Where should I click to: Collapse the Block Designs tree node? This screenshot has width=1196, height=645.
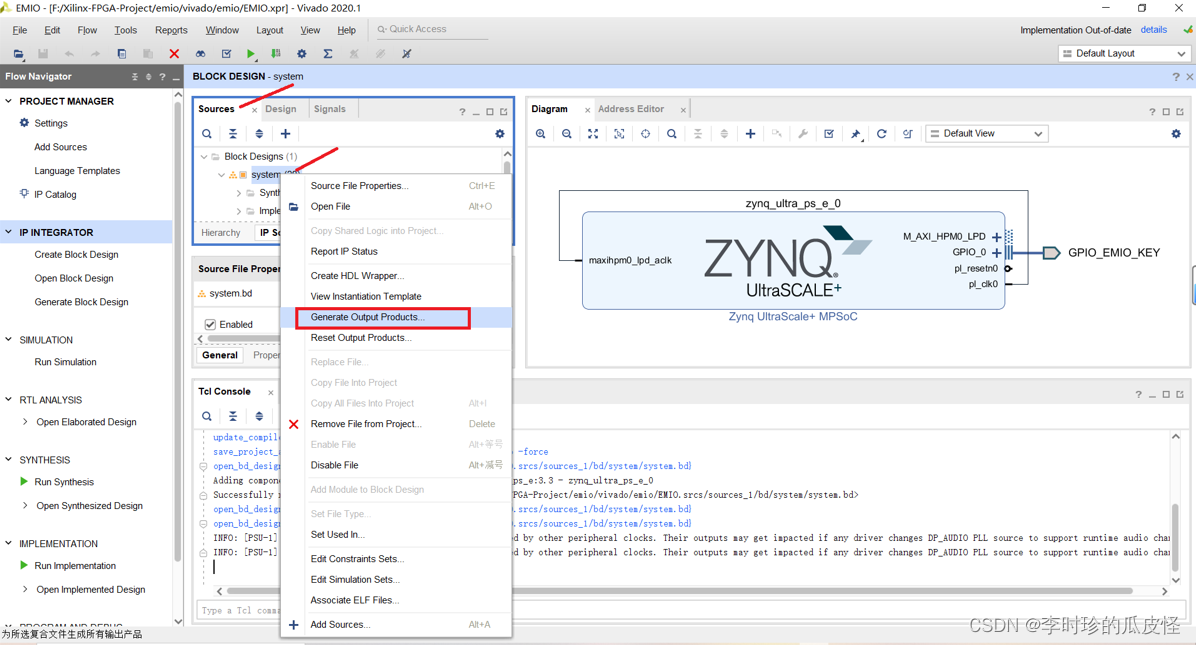click(x=204, y=156)
